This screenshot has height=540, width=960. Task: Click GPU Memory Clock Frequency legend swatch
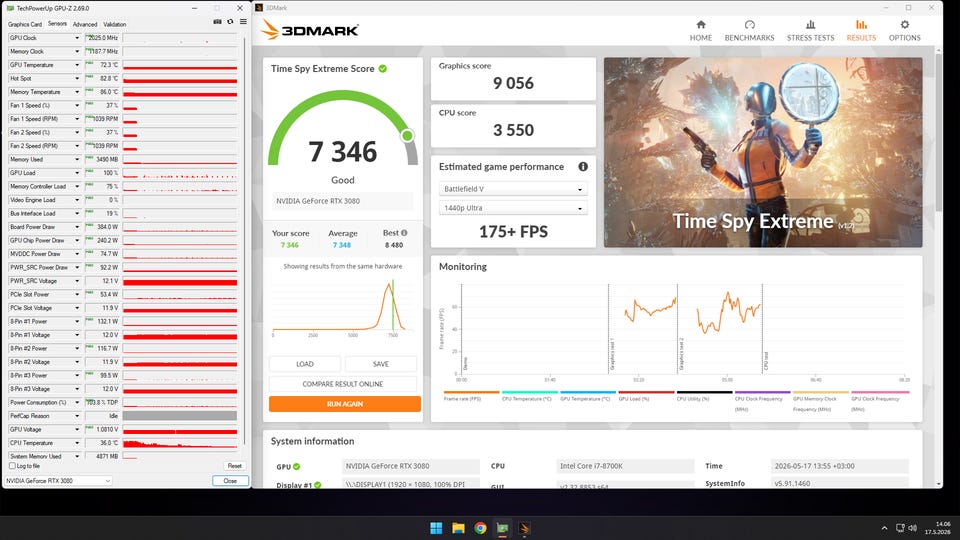(820, 392)
